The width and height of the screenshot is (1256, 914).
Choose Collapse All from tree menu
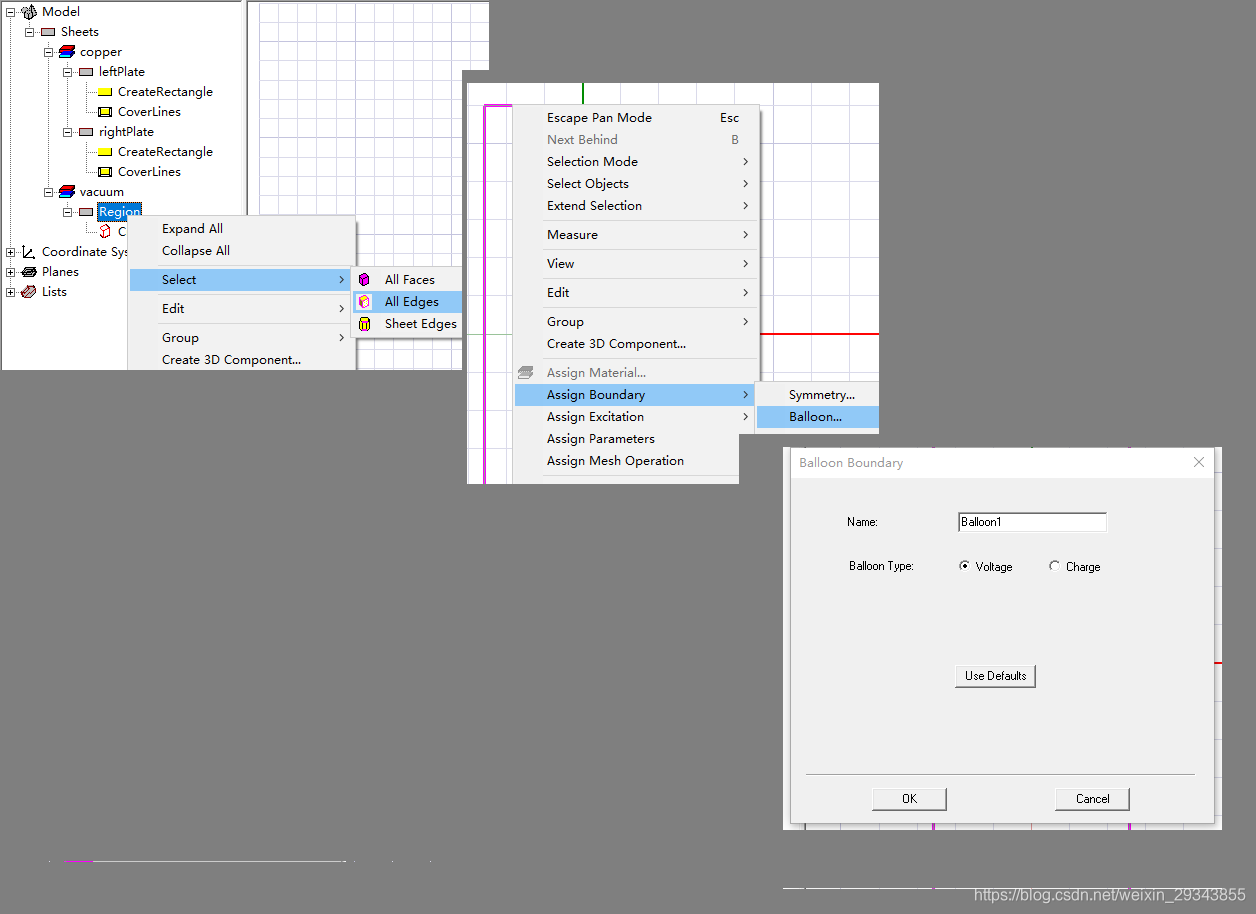click(242, 251)
